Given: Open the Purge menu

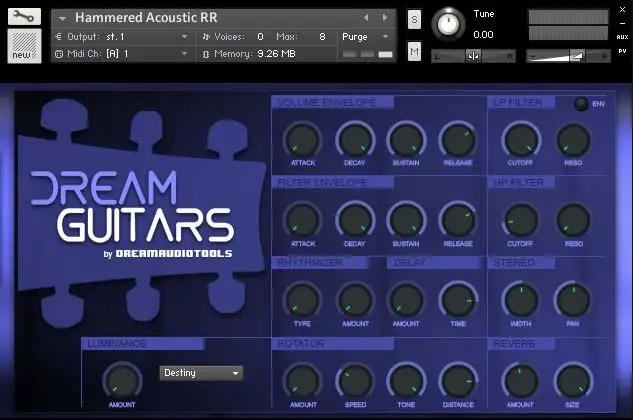Looking at the screenshot, I should click(x=365, y=37).
